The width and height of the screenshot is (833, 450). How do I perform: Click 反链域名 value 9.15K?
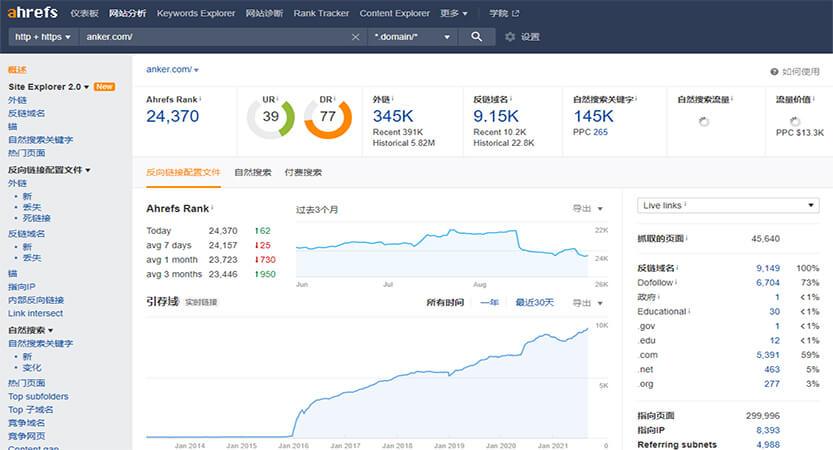496,116
